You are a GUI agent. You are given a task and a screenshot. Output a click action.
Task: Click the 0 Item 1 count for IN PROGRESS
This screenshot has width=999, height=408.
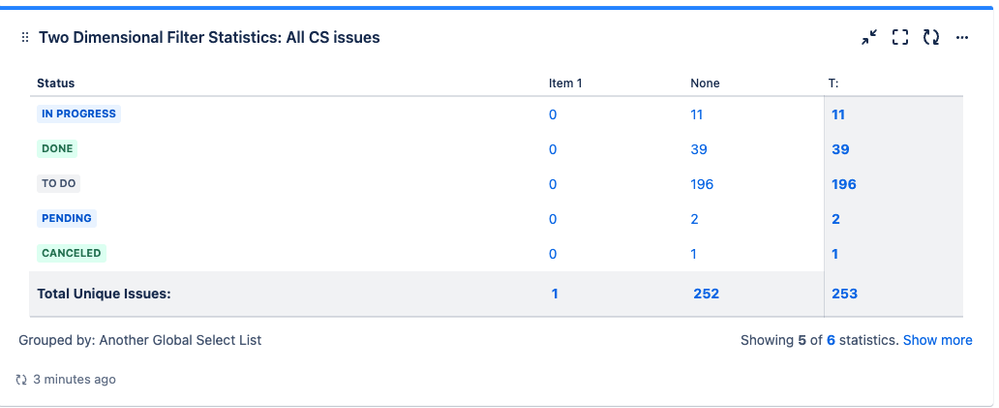(552, 115)
